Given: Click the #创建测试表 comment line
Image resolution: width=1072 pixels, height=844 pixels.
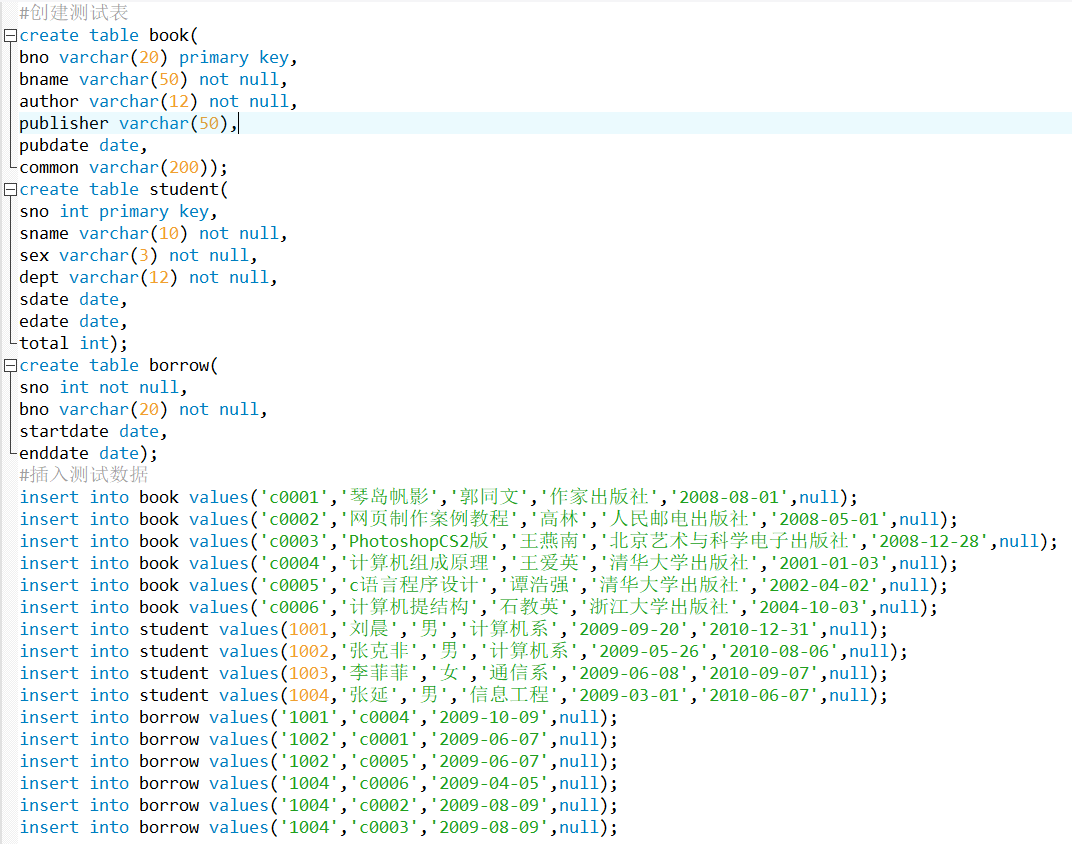Looking at the screenshot, I should click(73, 13).
